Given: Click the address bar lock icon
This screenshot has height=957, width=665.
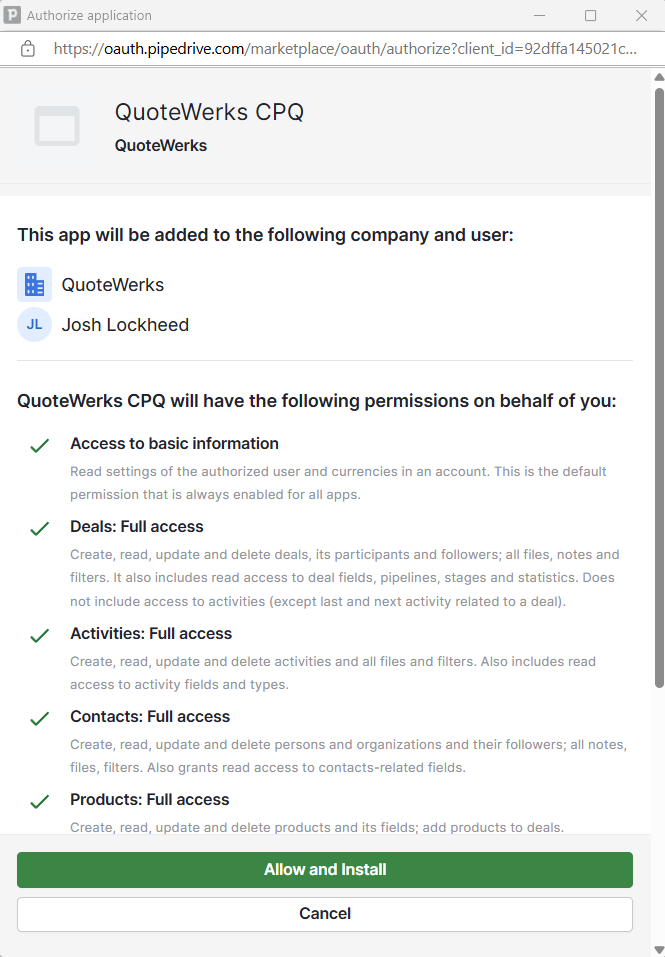Looking at the screenshot, I should (x=28, y=48).
